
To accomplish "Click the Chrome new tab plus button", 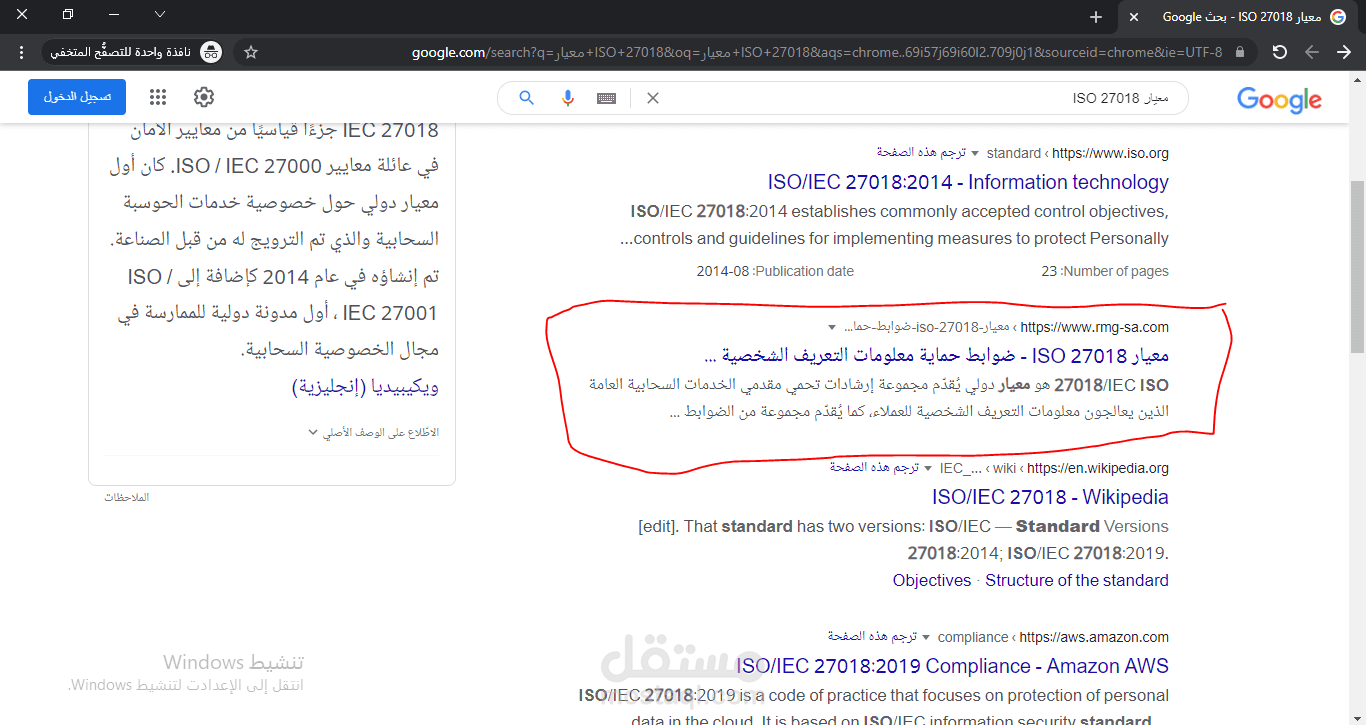I will (x=1096, y=17).
